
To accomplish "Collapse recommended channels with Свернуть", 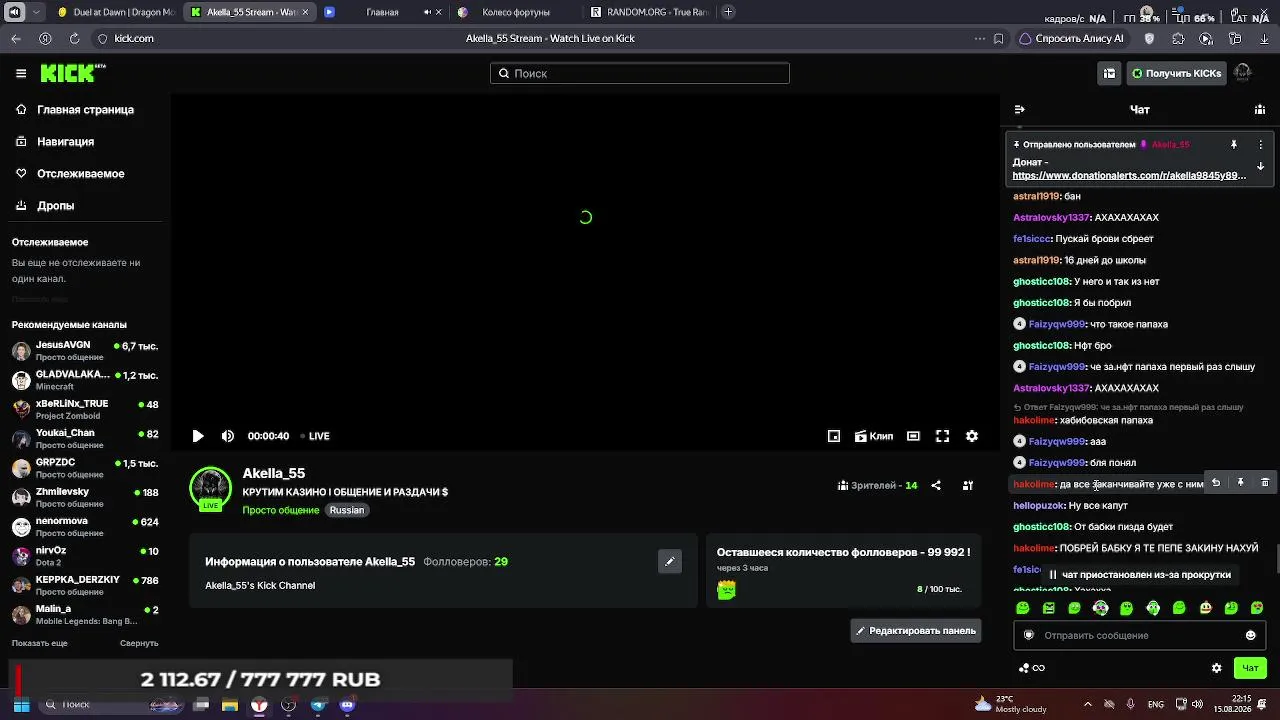I will pos(139,643).
